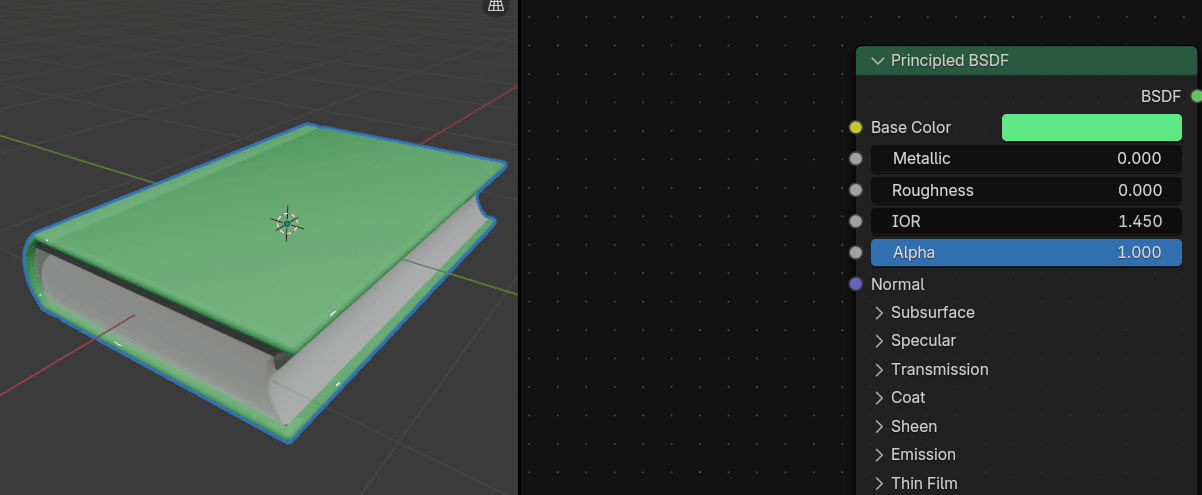
Task: Click the Metallic input socket
Action: [856, 159]
